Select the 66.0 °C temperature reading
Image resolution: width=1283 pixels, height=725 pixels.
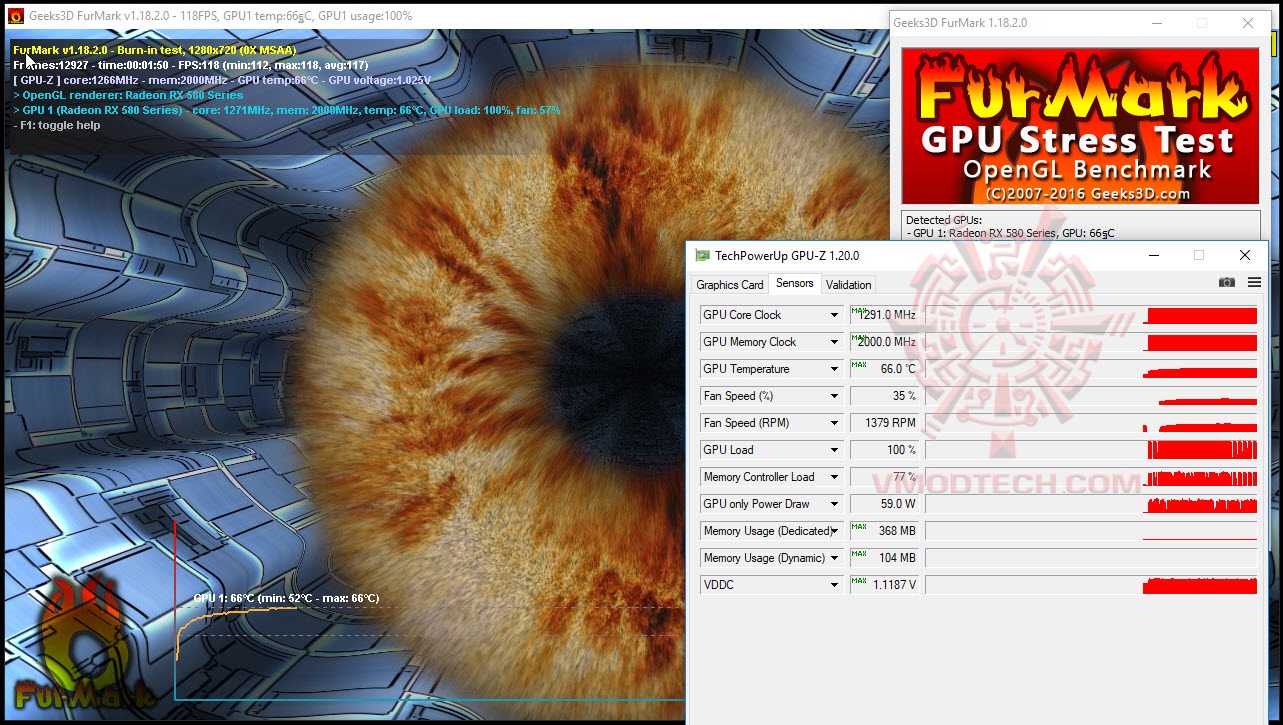pos(884,369)
